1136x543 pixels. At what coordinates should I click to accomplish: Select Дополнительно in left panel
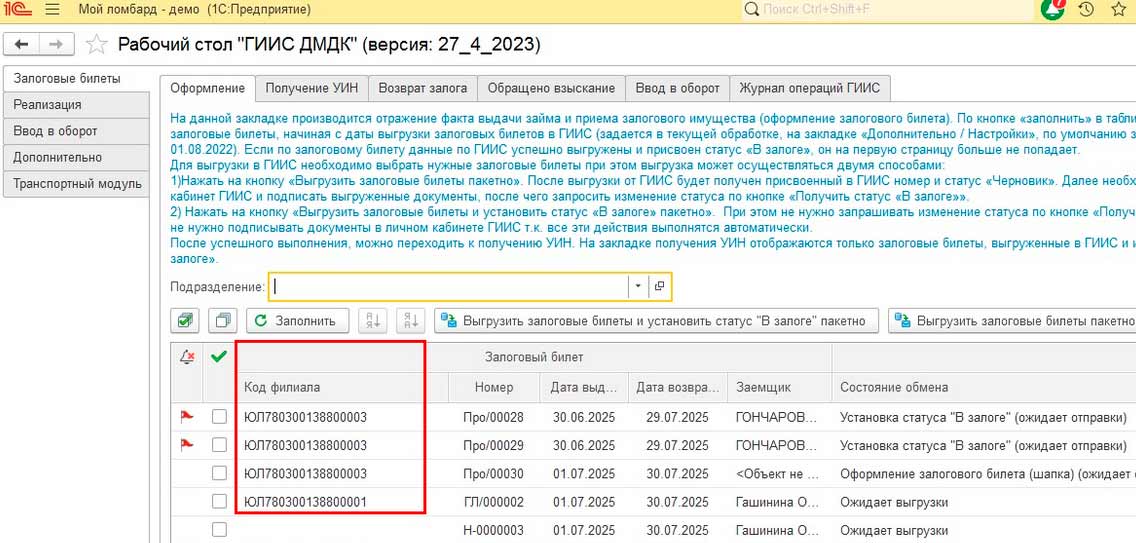point(75,157)
